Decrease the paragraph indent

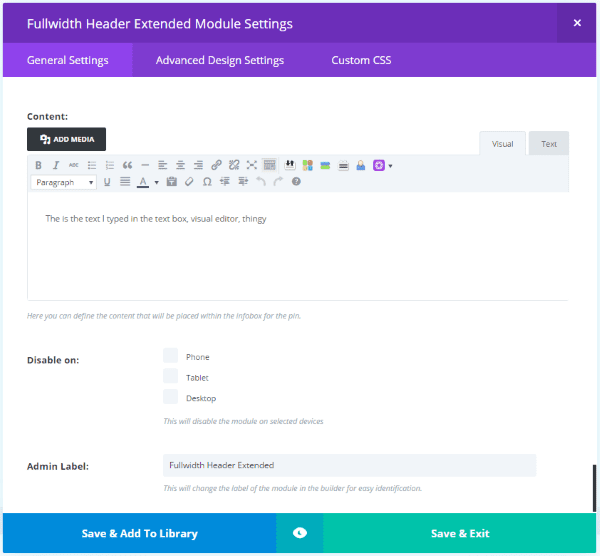tap(225, 182)
